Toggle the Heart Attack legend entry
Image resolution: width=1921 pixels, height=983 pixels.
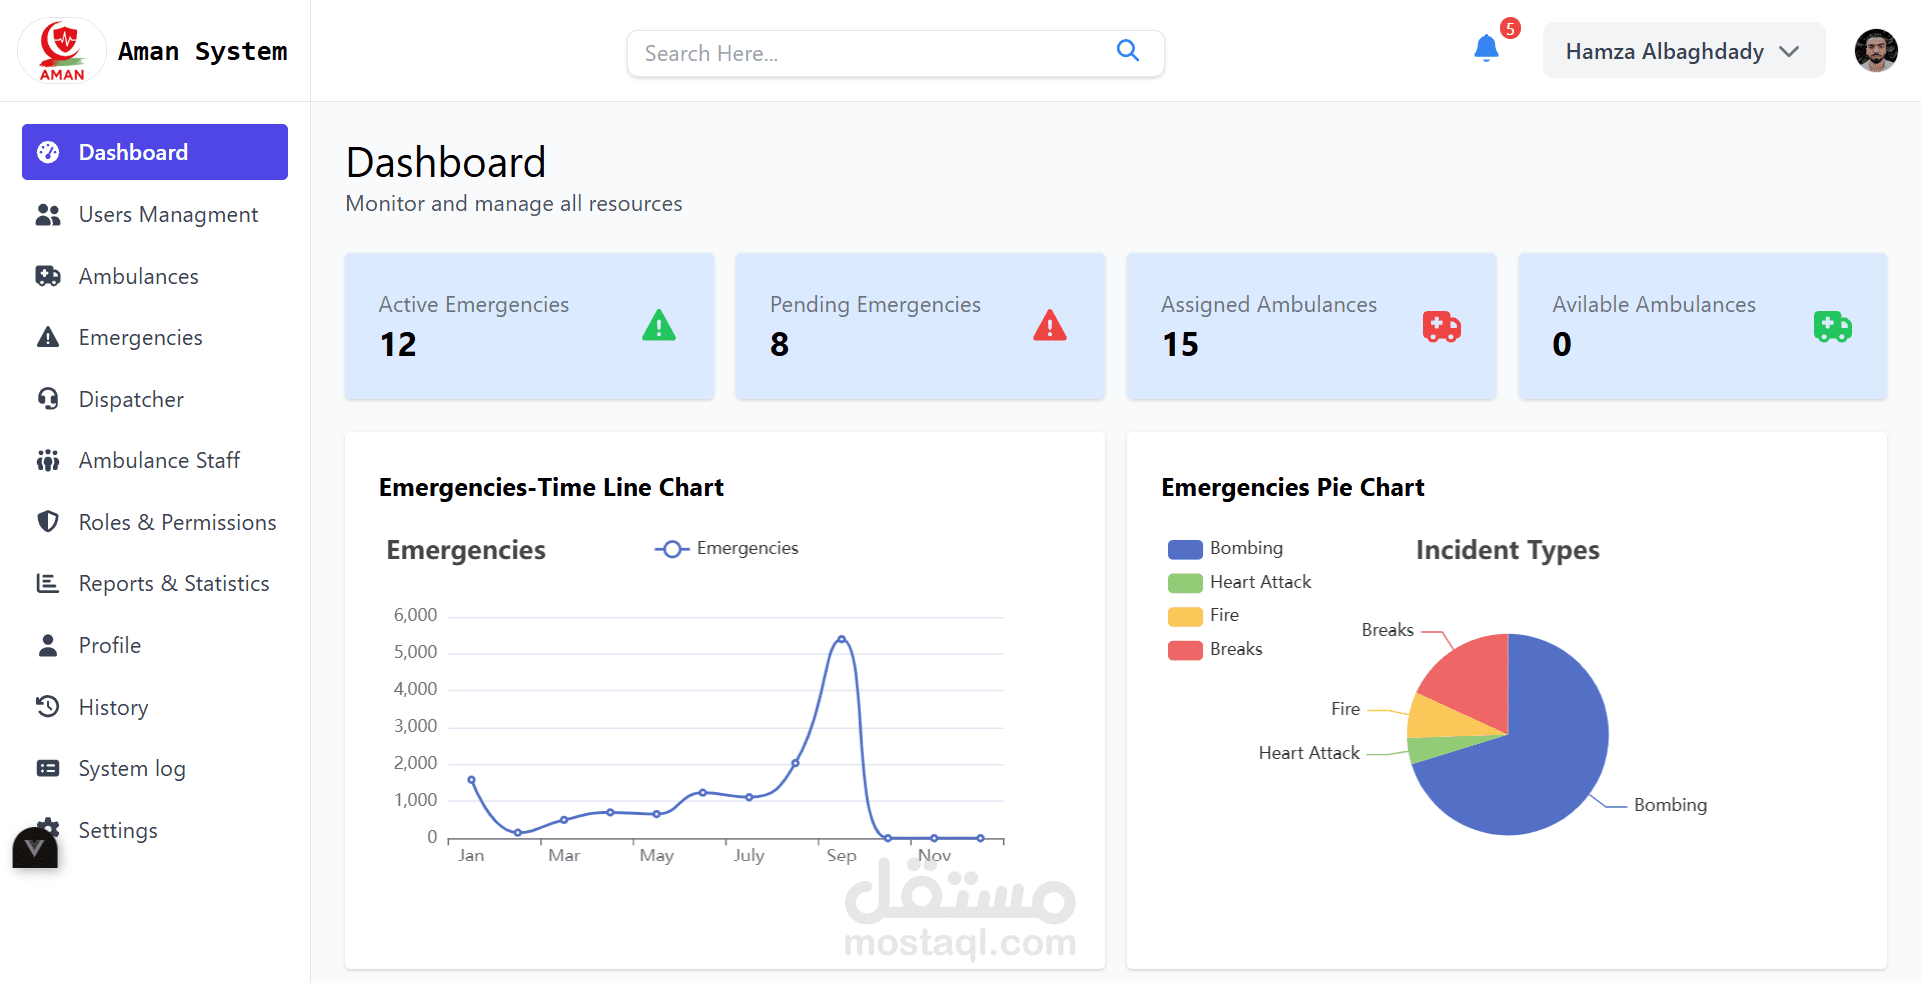[x=1240, y=582]
